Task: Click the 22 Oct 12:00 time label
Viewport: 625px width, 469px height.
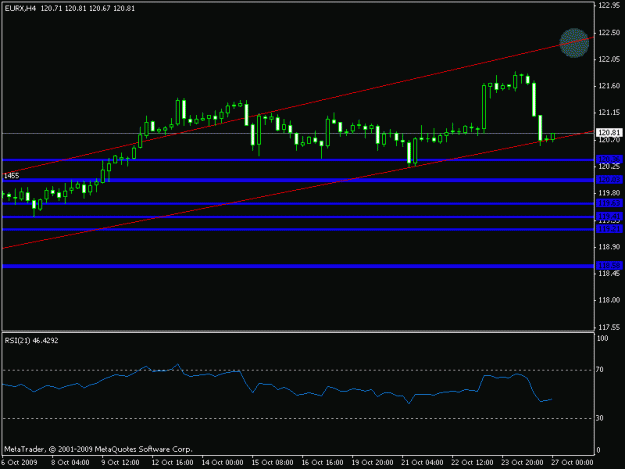Action: click(472, 463)
